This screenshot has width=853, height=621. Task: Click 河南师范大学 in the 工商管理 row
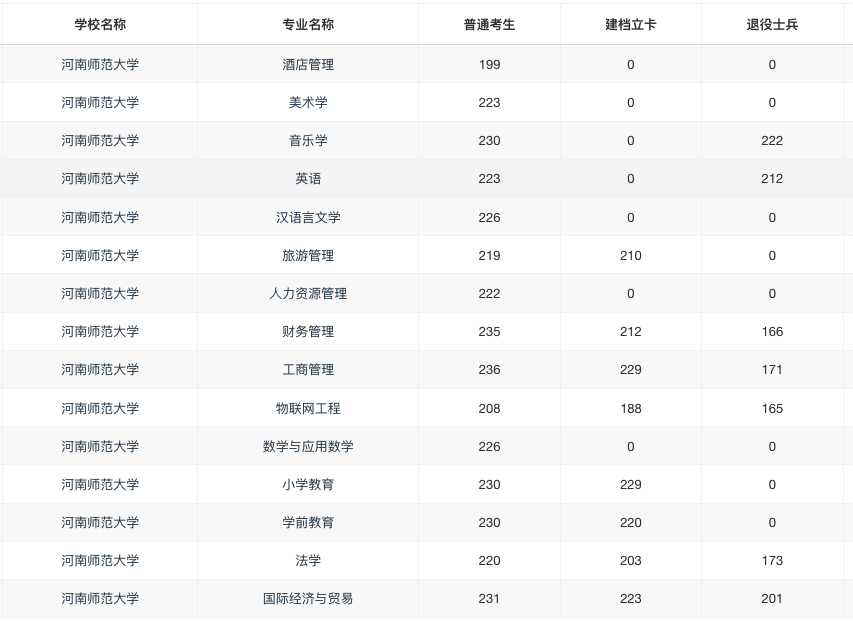[x=100, y=370]
